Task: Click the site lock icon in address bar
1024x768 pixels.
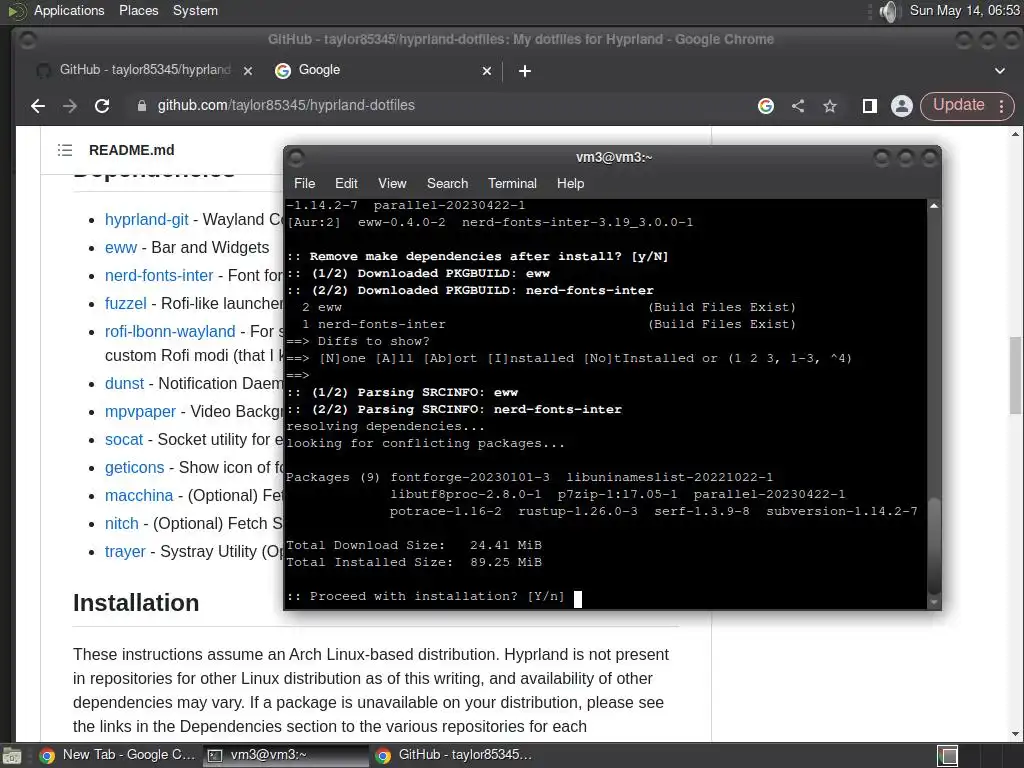Action: click(142, 106)
